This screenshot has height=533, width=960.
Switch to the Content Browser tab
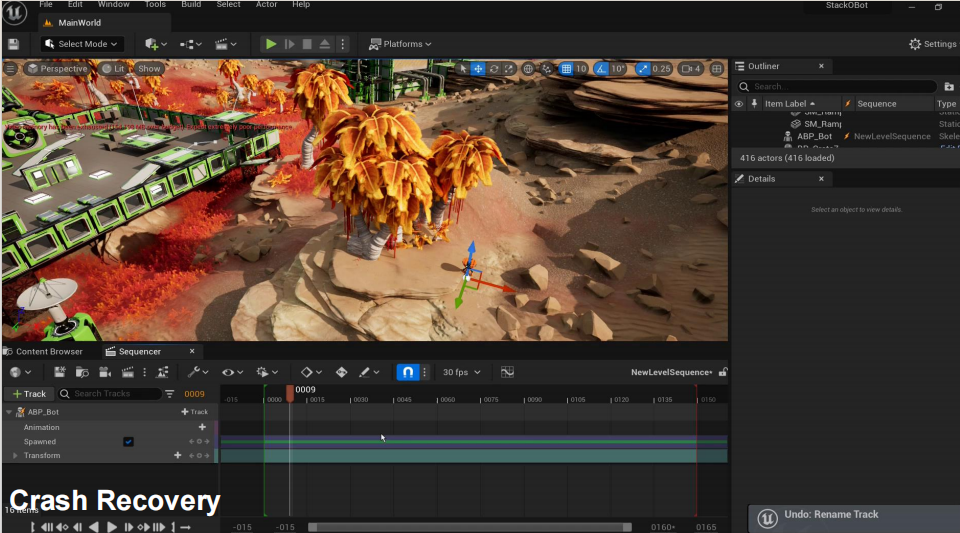tap(49, 351)
